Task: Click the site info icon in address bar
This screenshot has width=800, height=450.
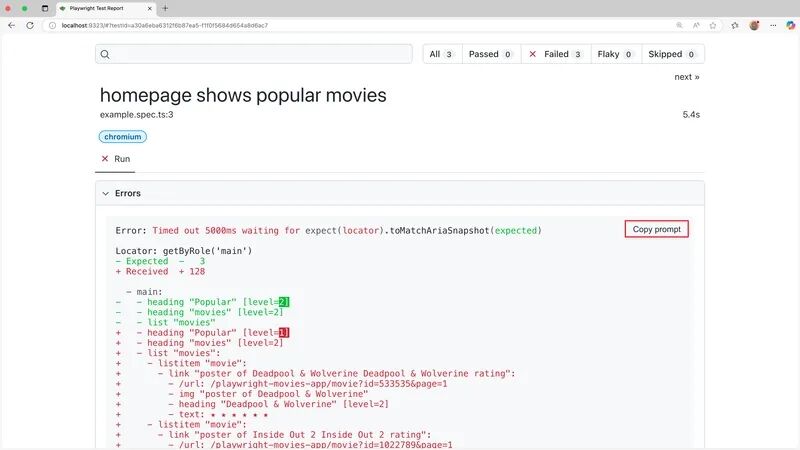Action: (52, 25)
